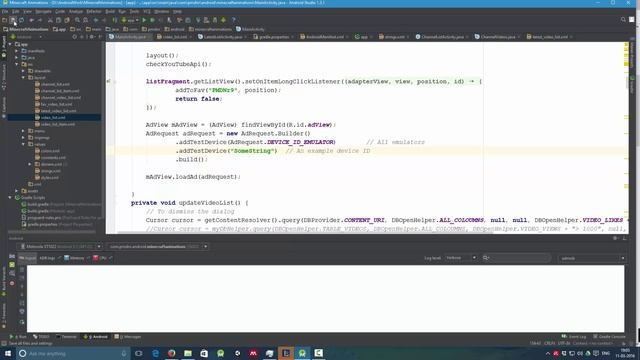
Task: Collapse the Gradle Scripts node
Action: 10,198
